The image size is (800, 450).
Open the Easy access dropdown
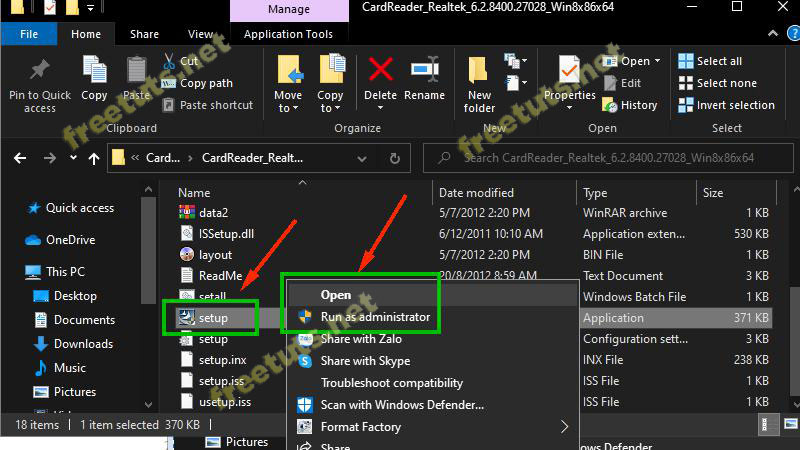[x=516, y=83]
